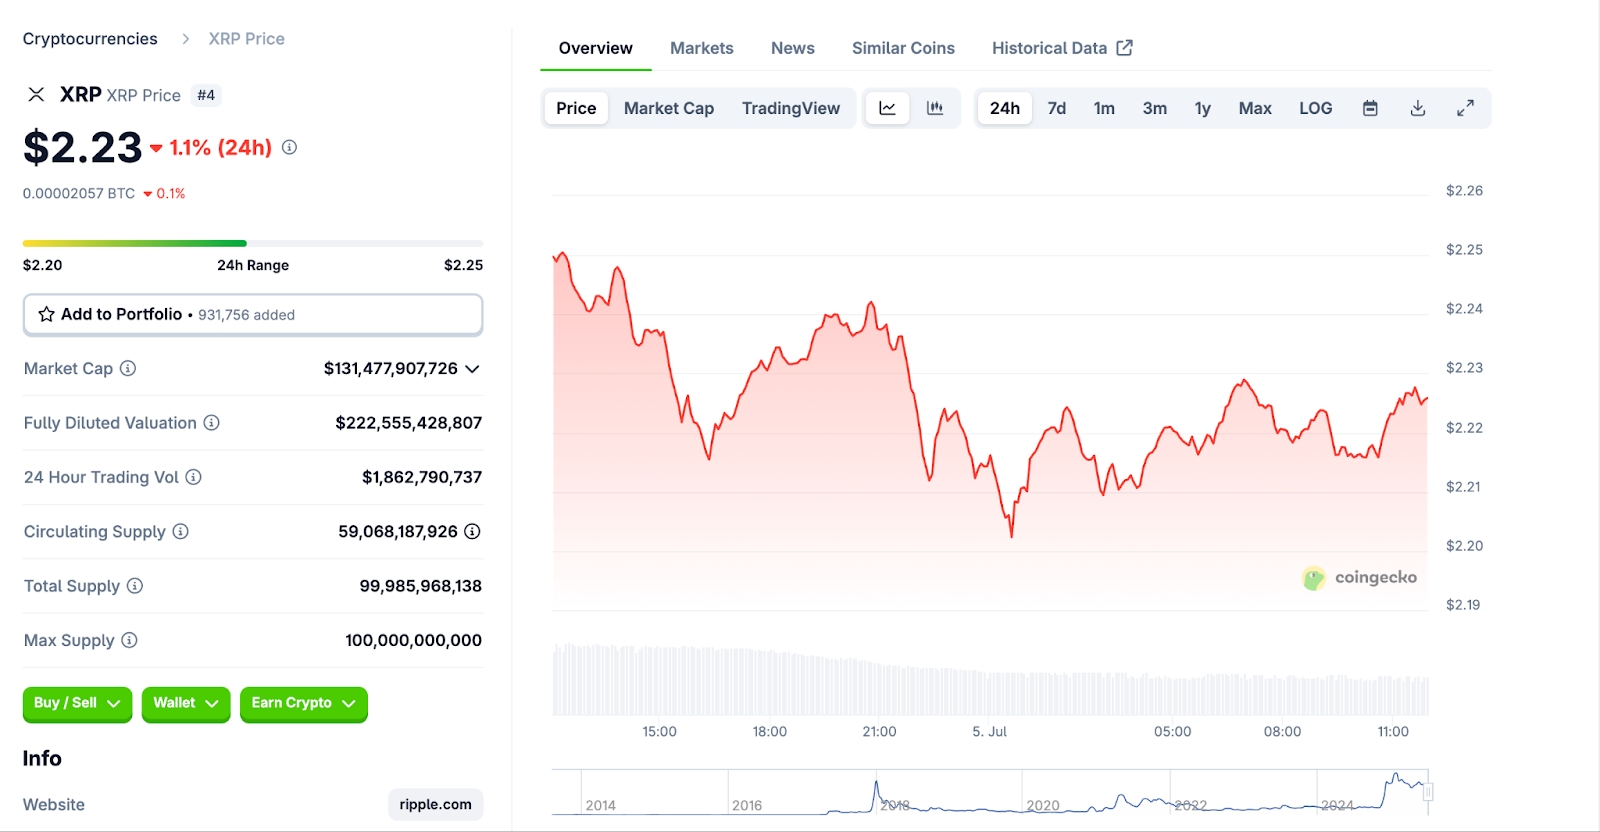The width and height of the screenshot is (1600, 832).
Task: Open the Wallet dropdown
Action: coord(186,703)
